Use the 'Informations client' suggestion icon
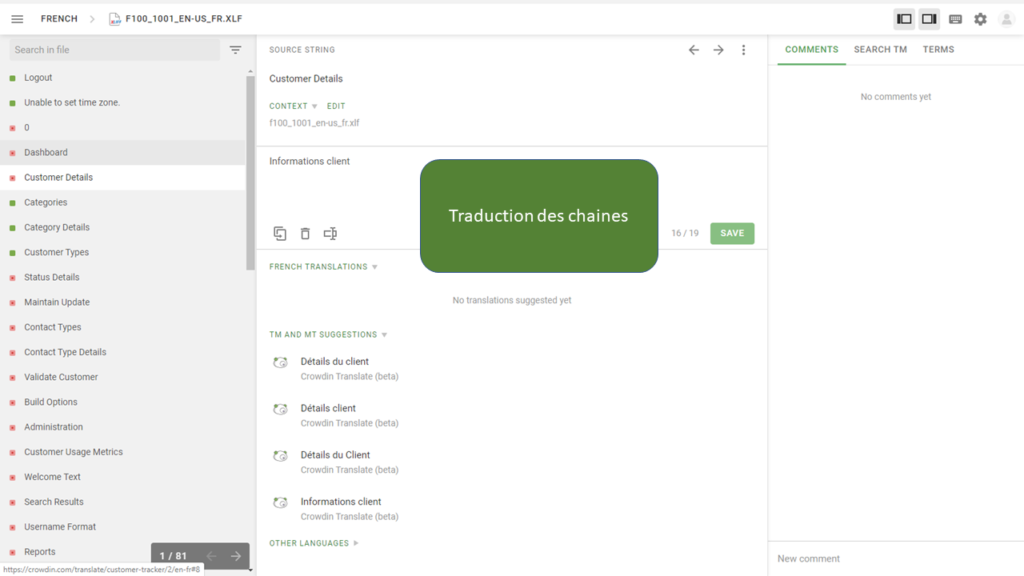The width and height of the screenshot is (1024, 576). [x=280, y=503]
